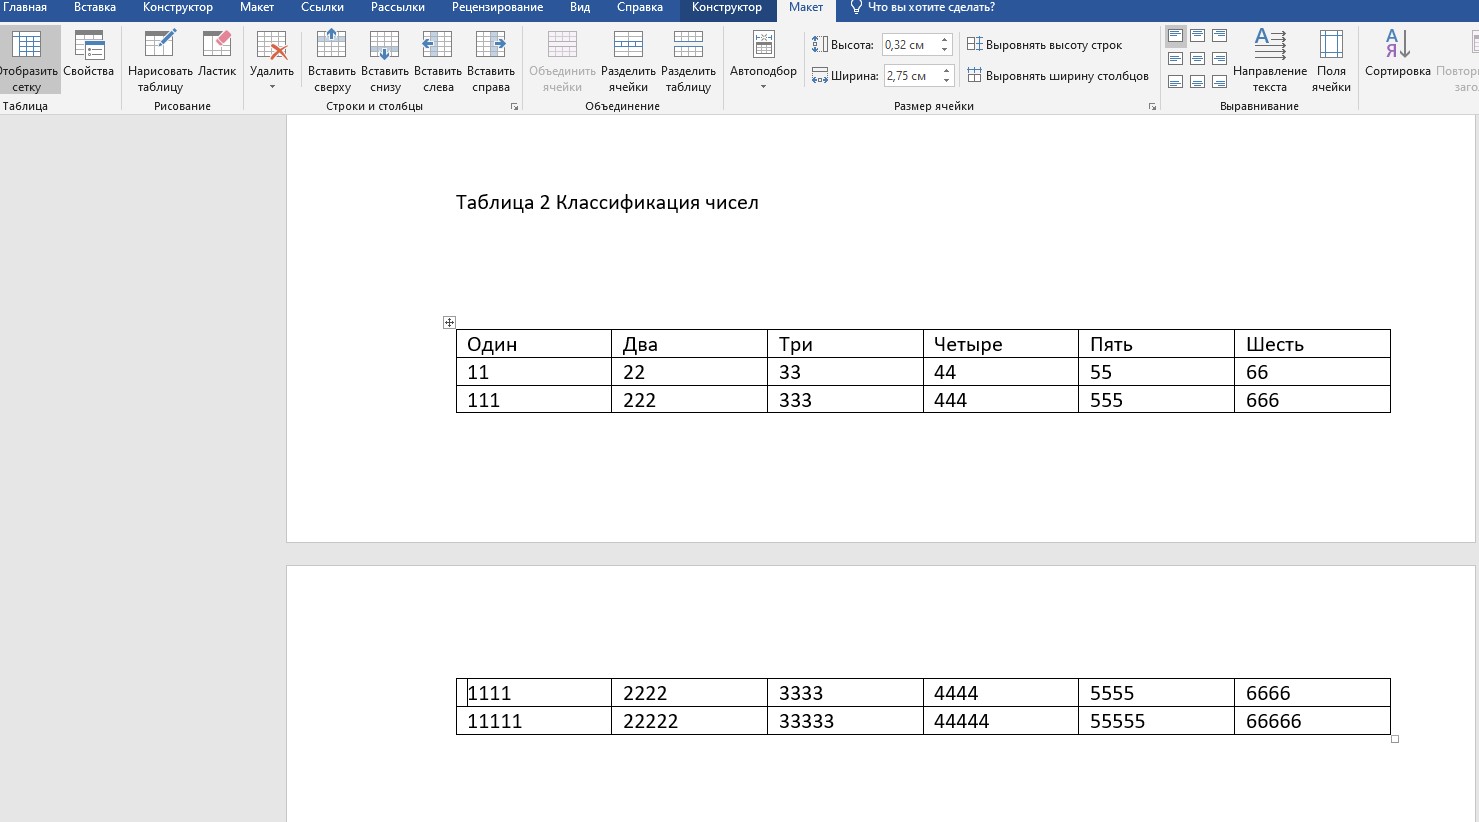Click Разделить ячейки
Image resolution: width=1479 pixels, height=822 pixels.
(x=628, y=60)
